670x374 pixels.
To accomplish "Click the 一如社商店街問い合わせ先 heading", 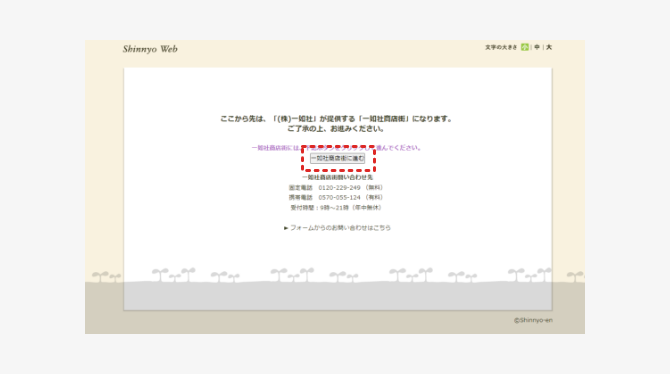I will tap(338, 177).
